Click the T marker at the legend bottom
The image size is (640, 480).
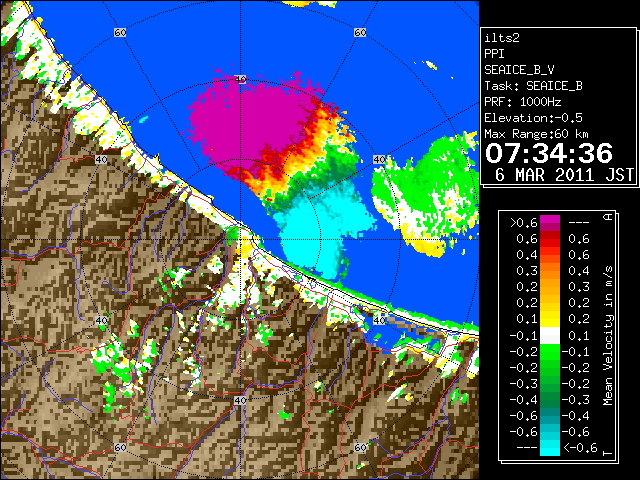point(608,453)
